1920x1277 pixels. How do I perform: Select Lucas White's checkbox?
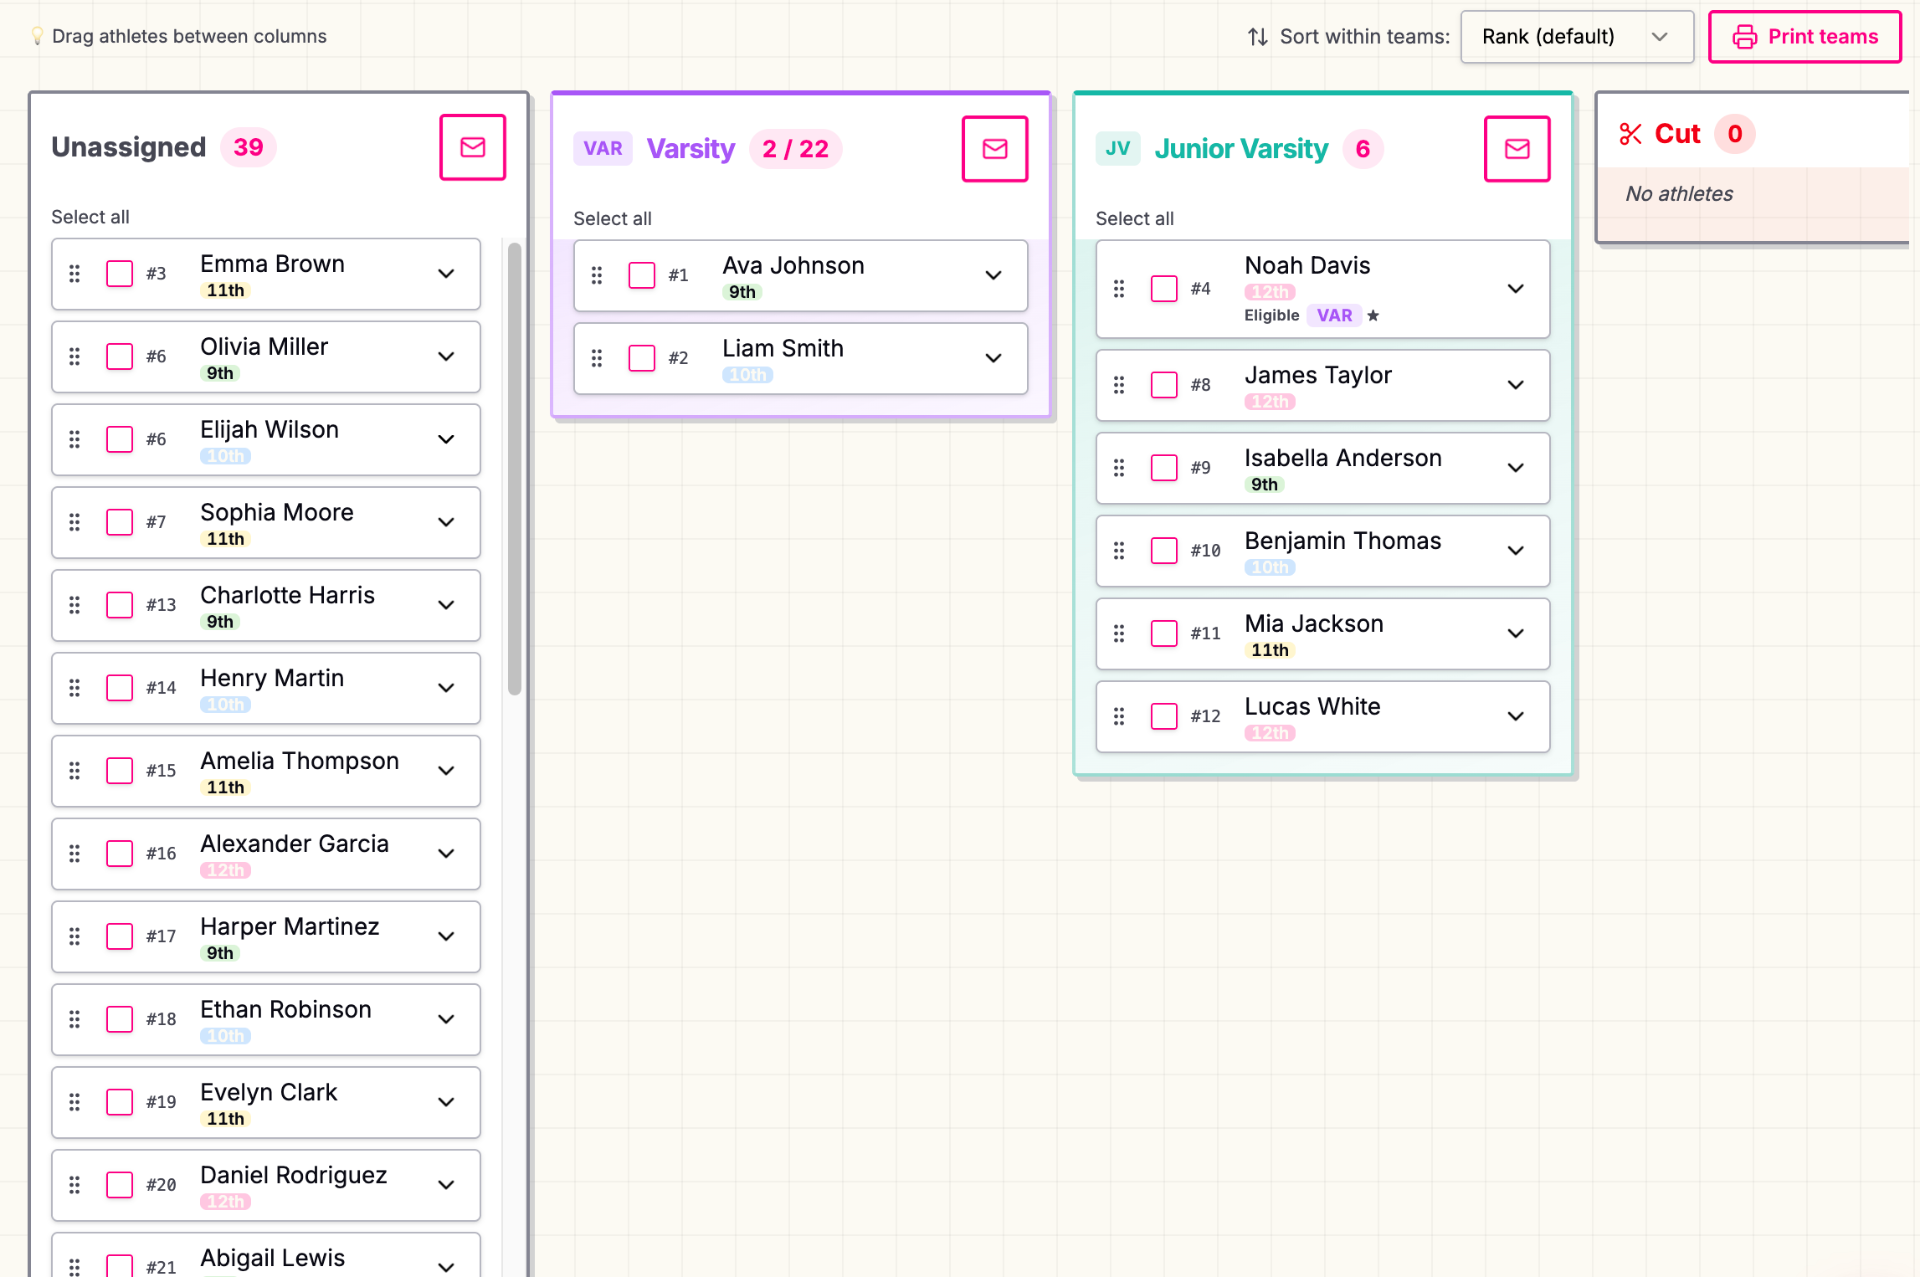click(x=1163, y=717)
